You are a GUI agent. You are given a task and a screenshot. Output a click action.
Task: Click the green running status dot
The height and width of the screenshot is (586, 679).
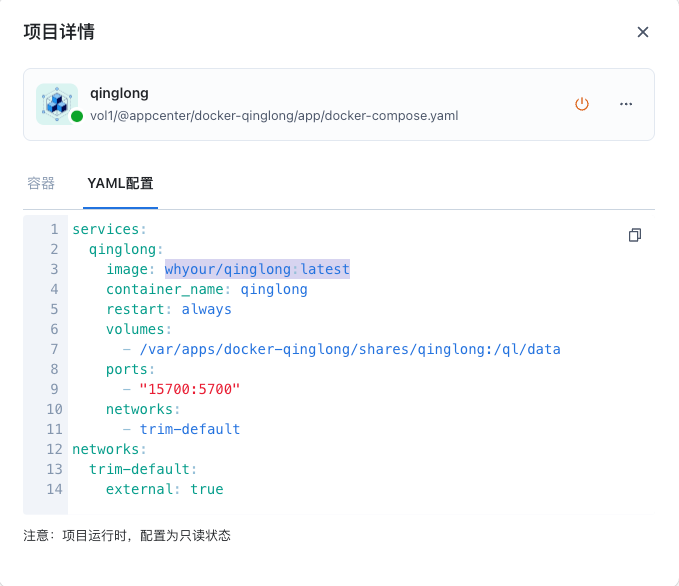coord(77,117)
